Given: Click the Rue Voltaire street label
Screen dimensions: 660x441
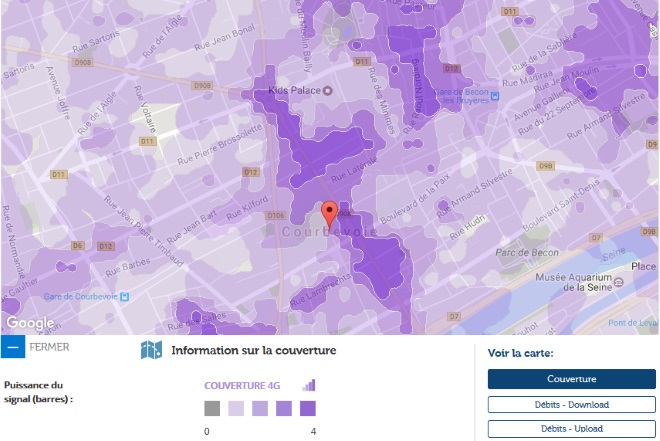Looking at the screenshot, I should pos(145,109).
